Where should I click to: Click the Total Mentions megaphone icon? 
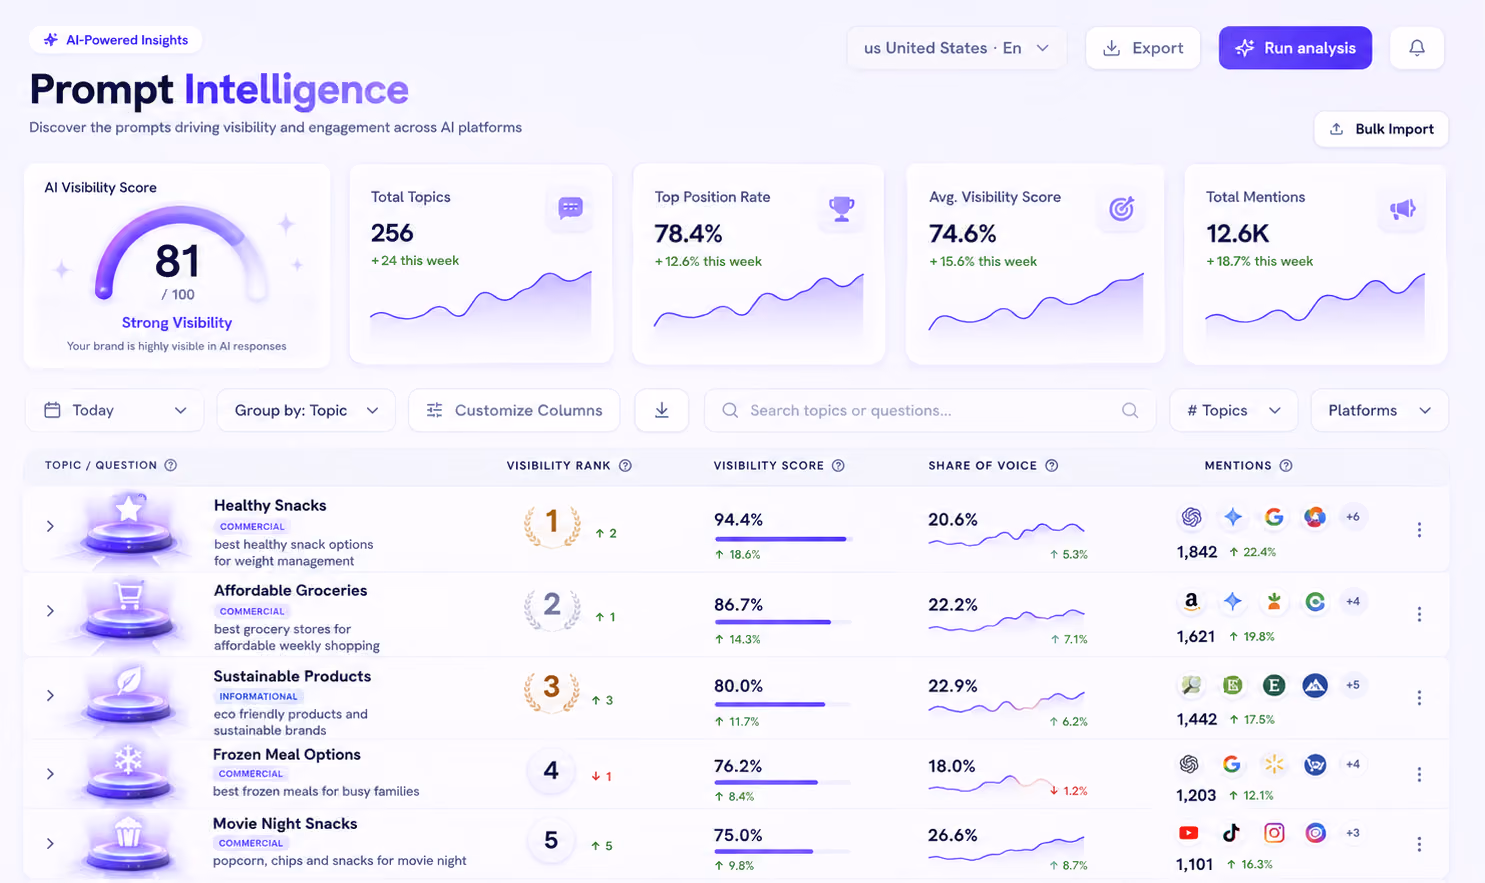tap(1403, 208)
